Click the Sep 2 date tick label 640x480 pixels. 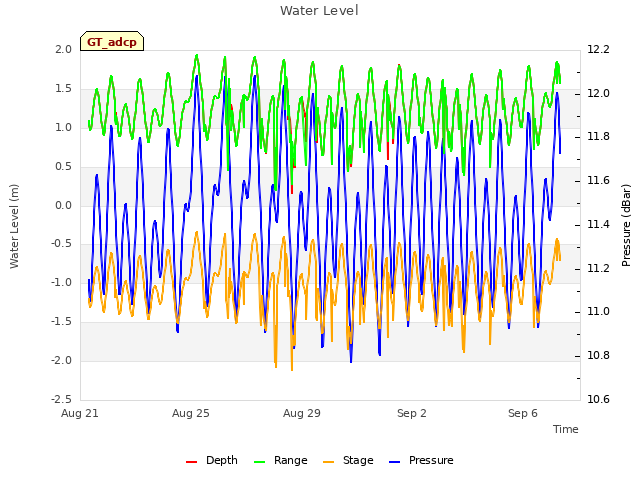(x=412, y=413)
